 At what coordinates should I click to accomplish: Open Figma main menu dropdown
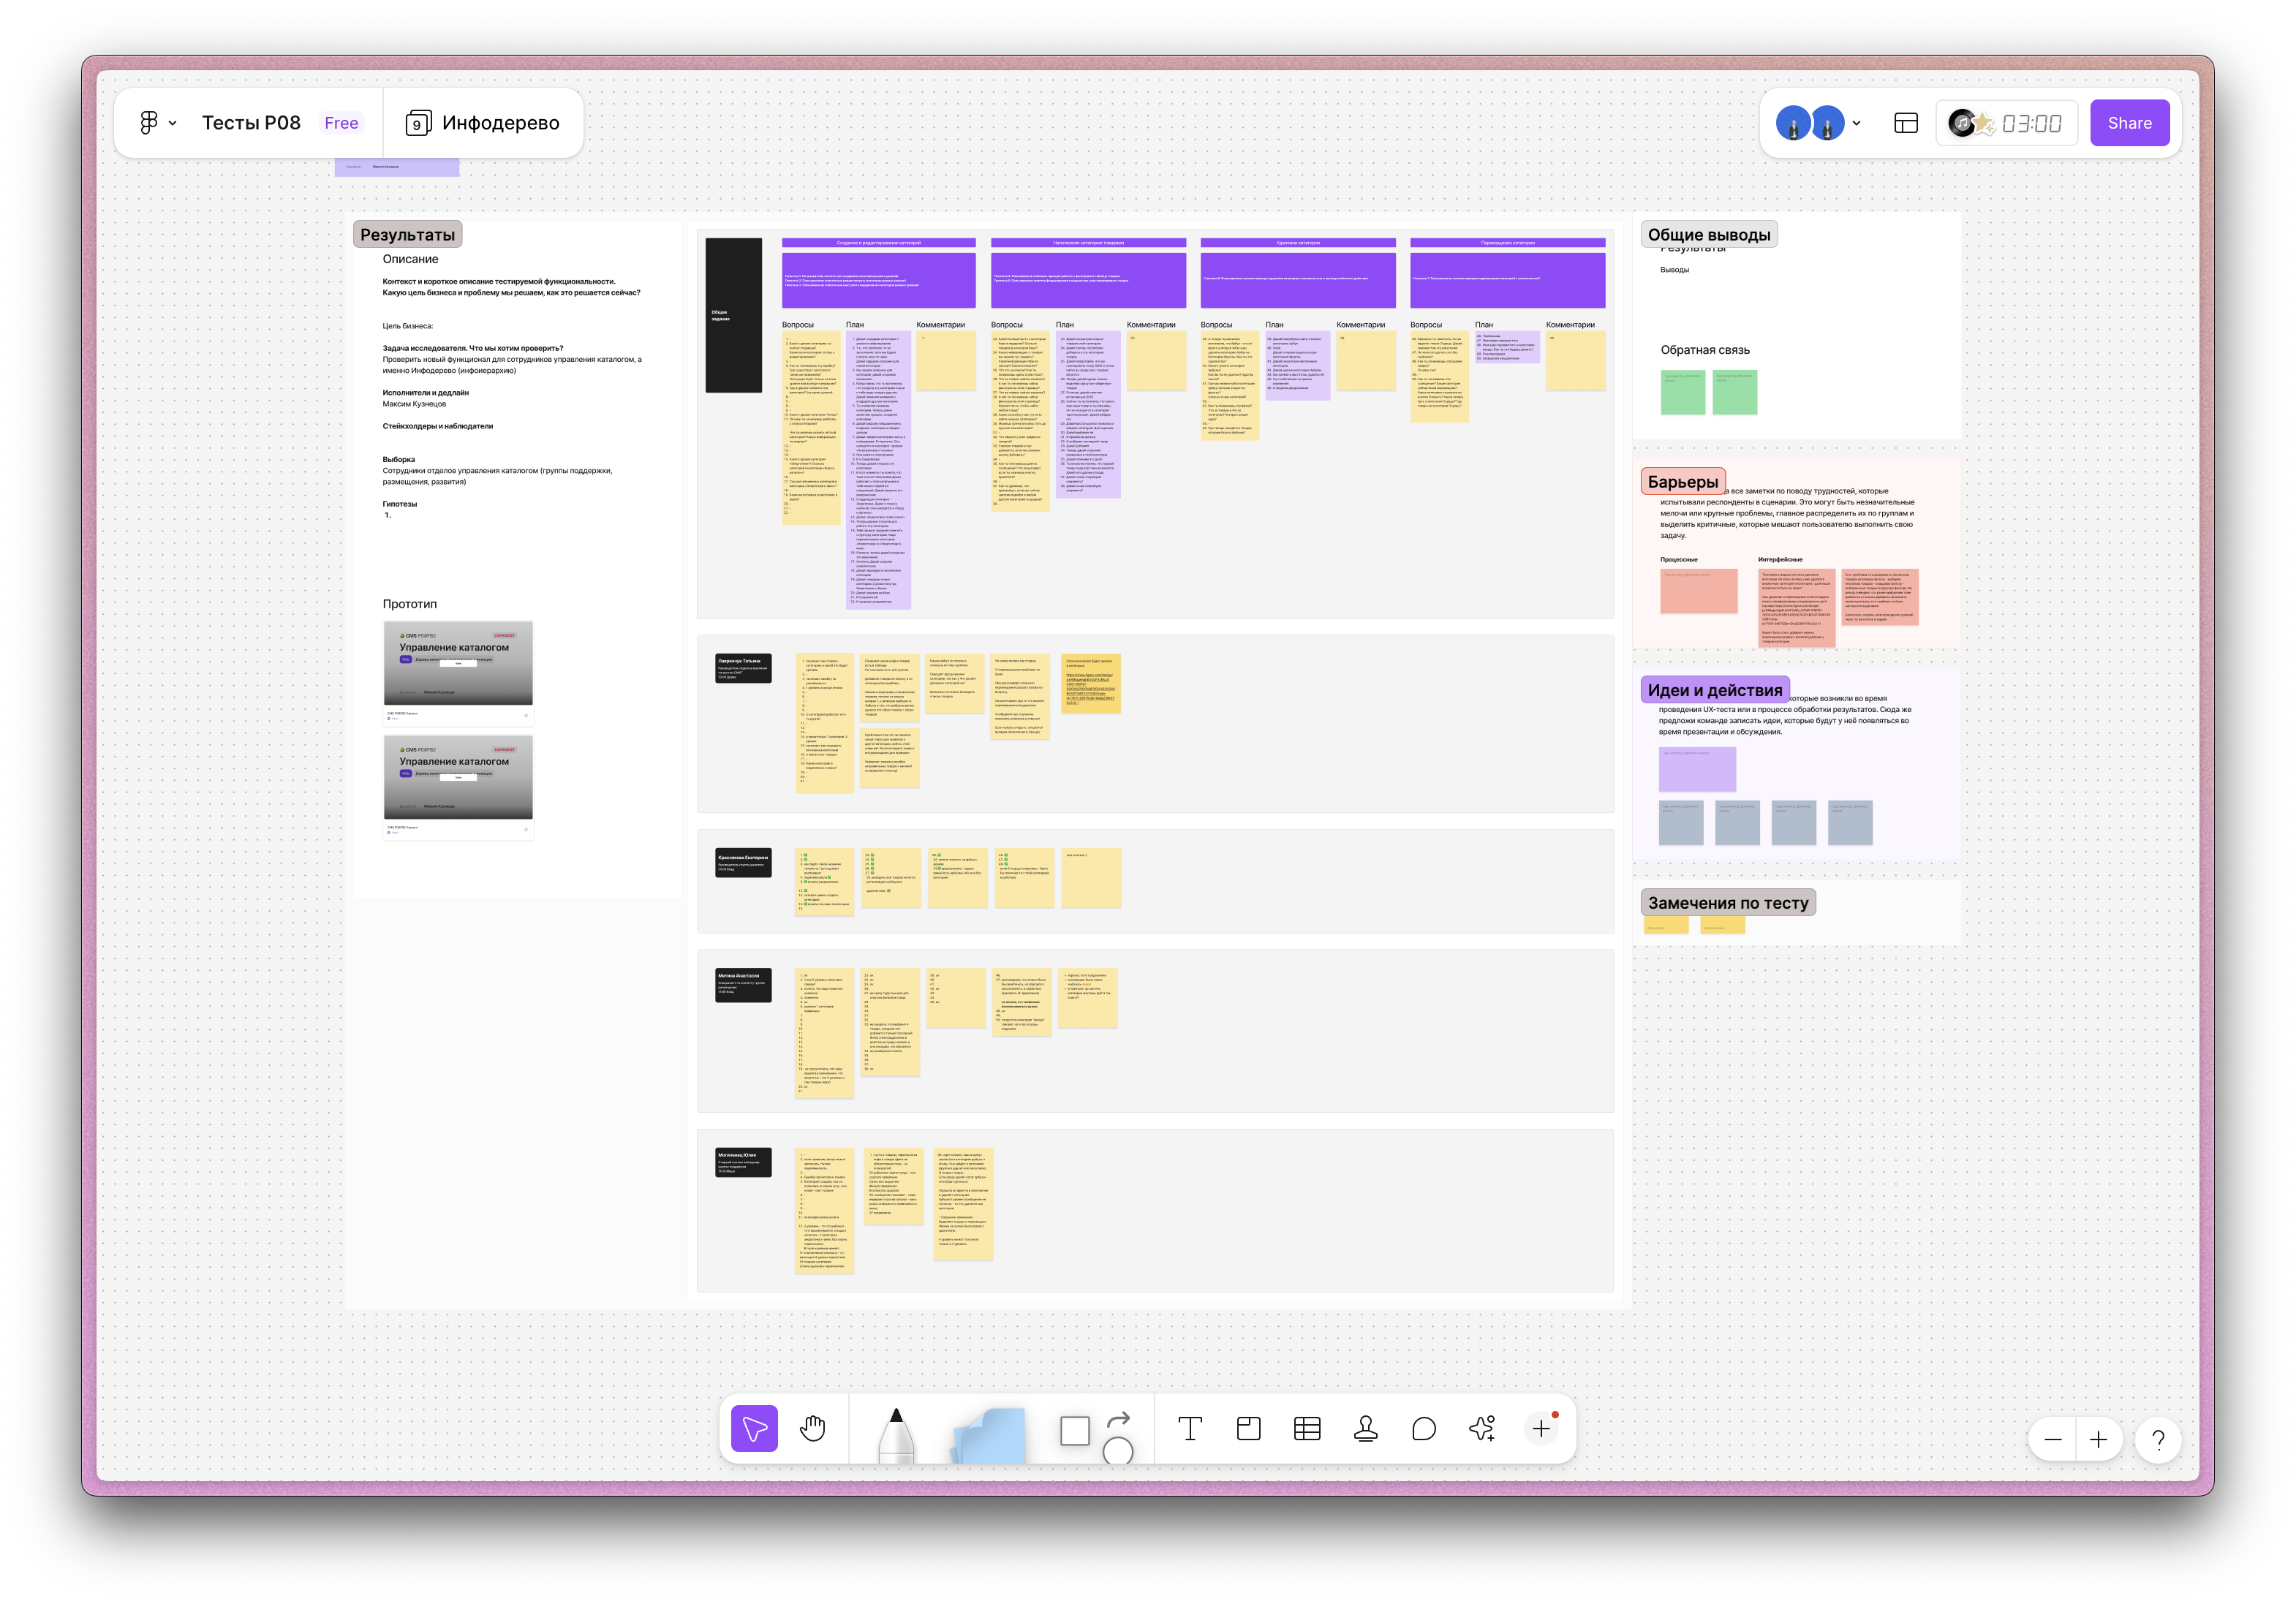[157, 123]
